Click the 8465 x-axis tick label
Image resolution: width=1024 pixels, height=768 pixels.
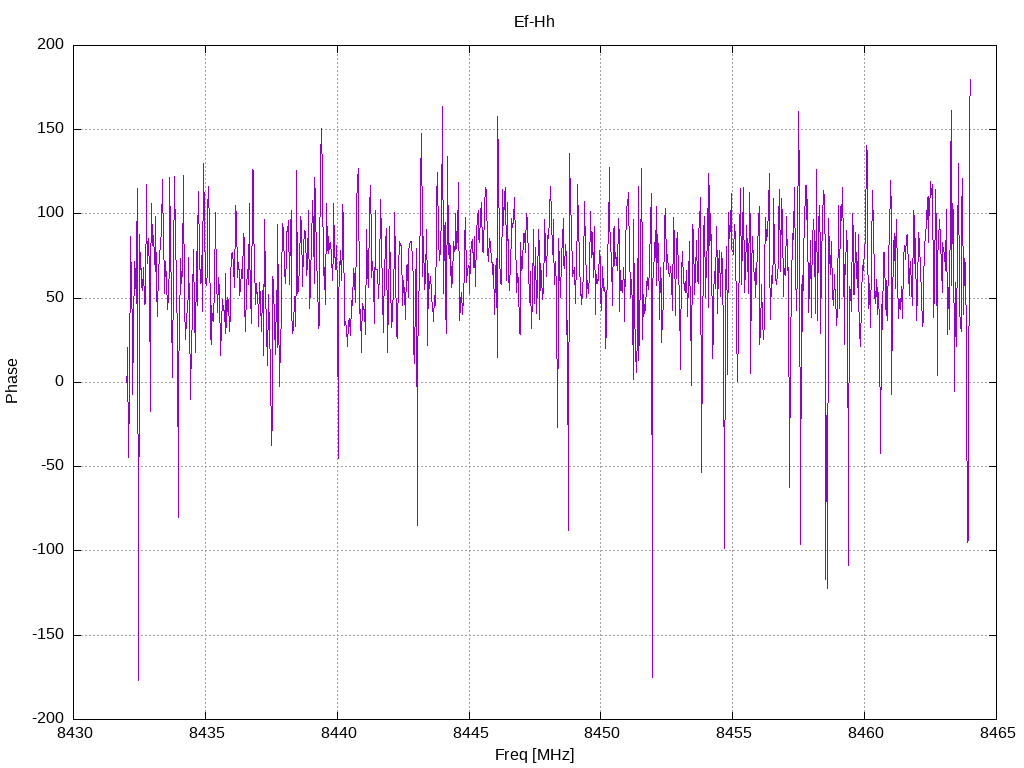point(997,733)
